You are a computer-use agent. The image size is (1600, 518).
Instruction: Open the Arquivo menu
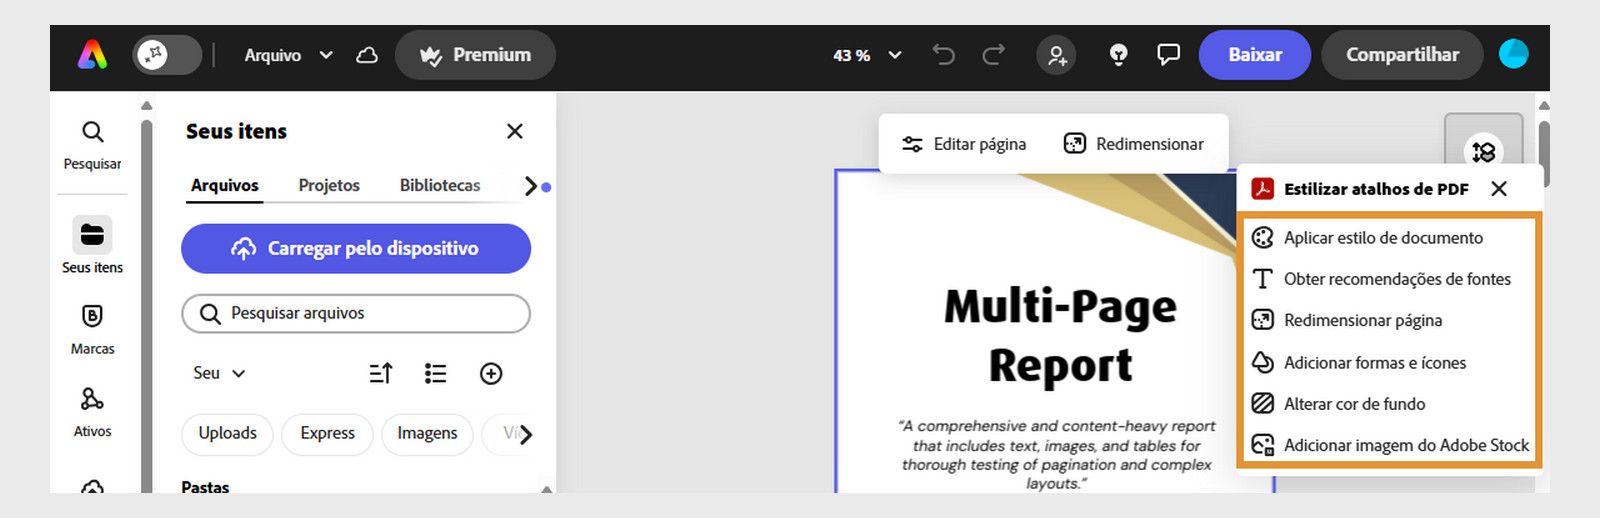click(x=272, y=55)
